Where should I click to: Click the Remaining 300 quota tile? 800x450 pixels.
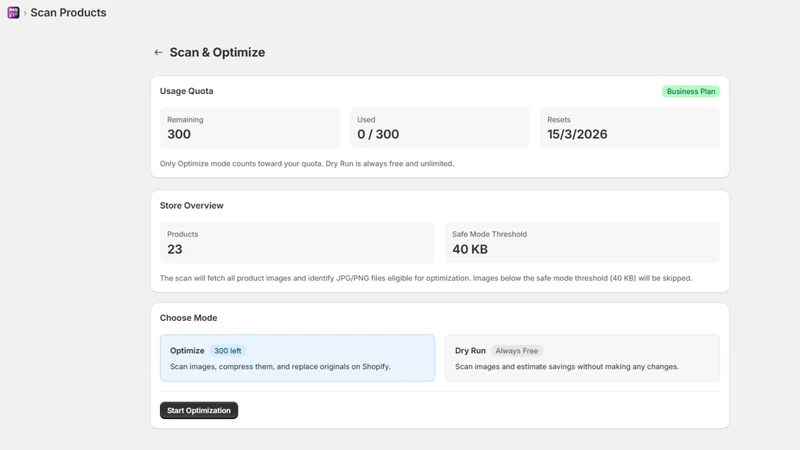[250, 128]
